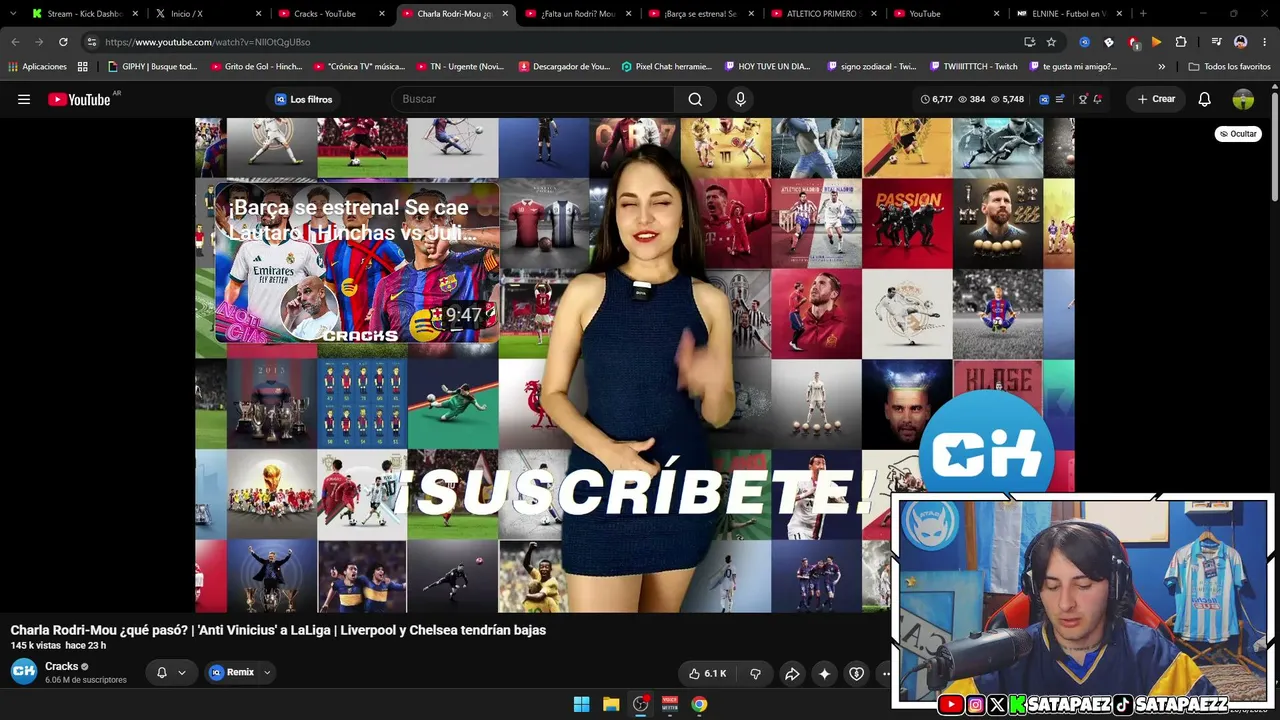The width and height of the screenshot is (1280, 720).
Task: Click the magnifier search button
Action: 695,99
